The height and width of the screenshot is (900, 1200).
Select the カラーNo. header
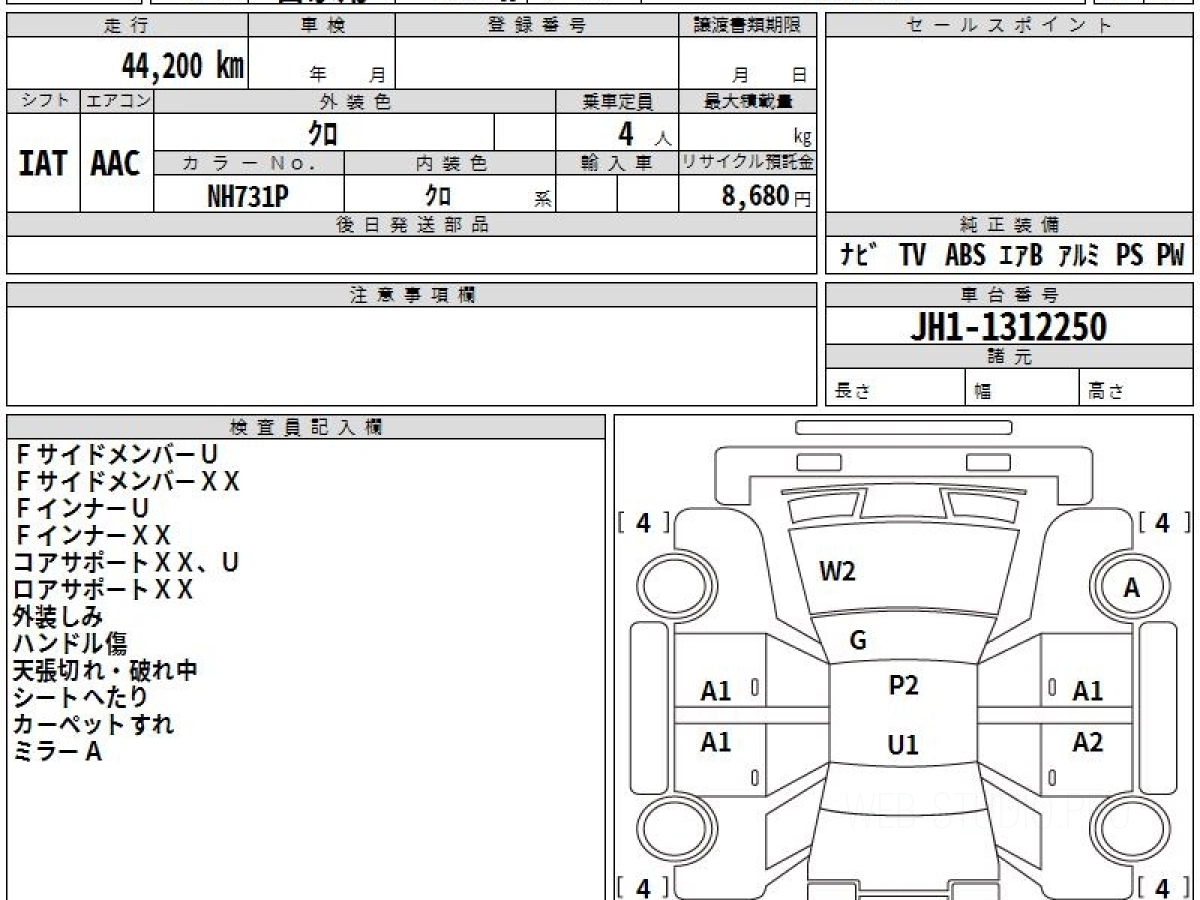(249, 163)
